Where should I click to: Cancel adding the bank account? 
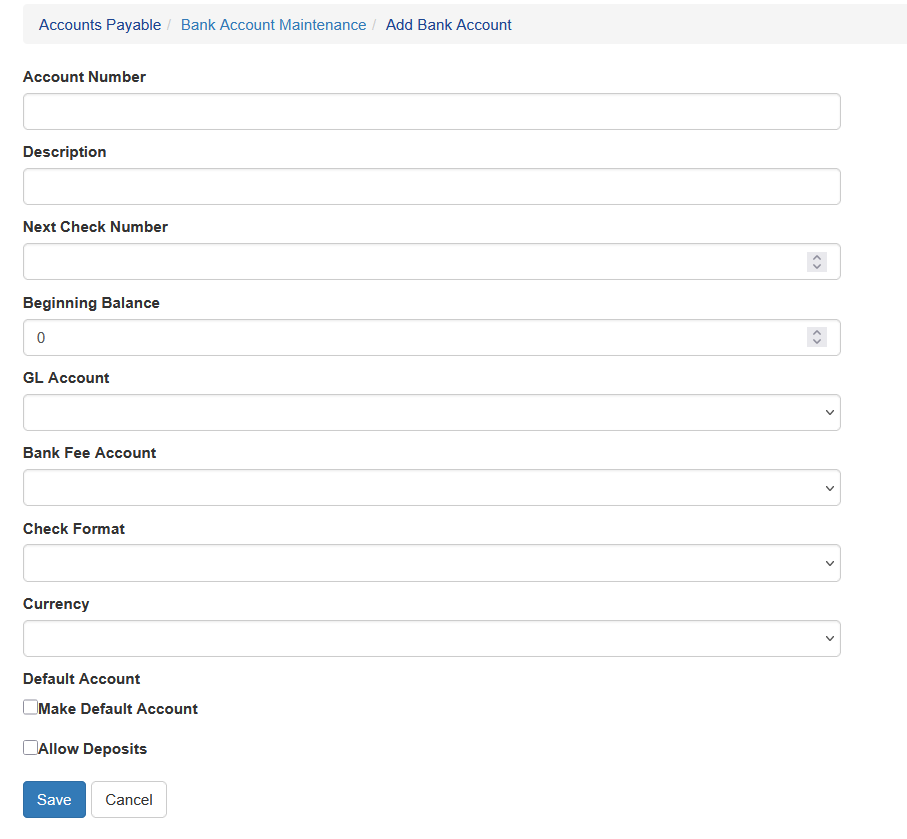[x=129, y=800]
